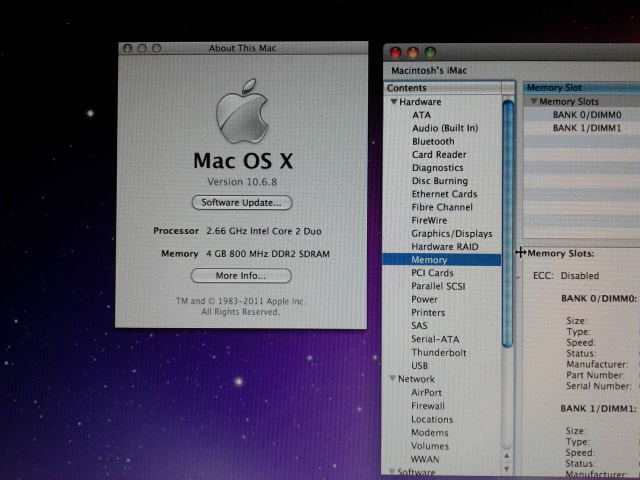Viewport: 640px width, 480px height.
Task: Select Serial-ATA in the sidebar
Action: coord(435,339)
